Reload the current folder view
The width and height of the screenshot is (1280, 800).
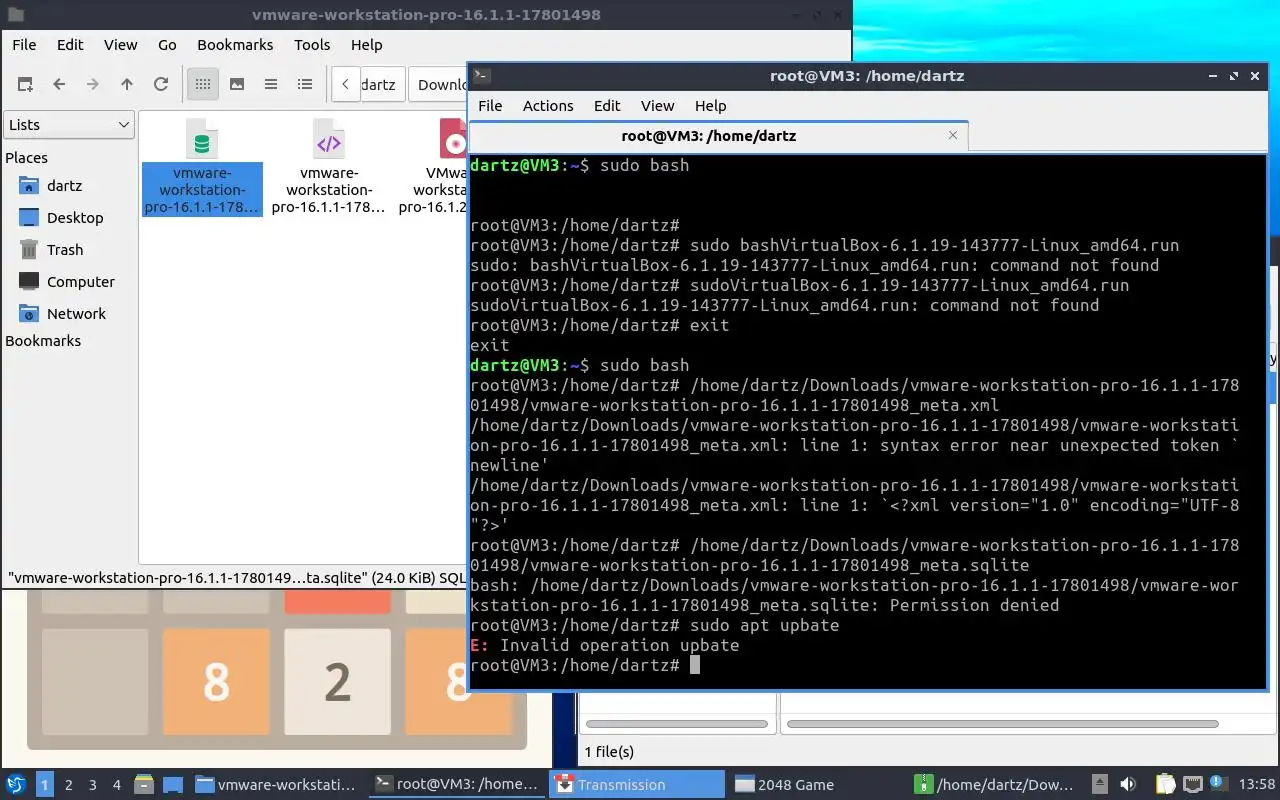click(161, 85)
